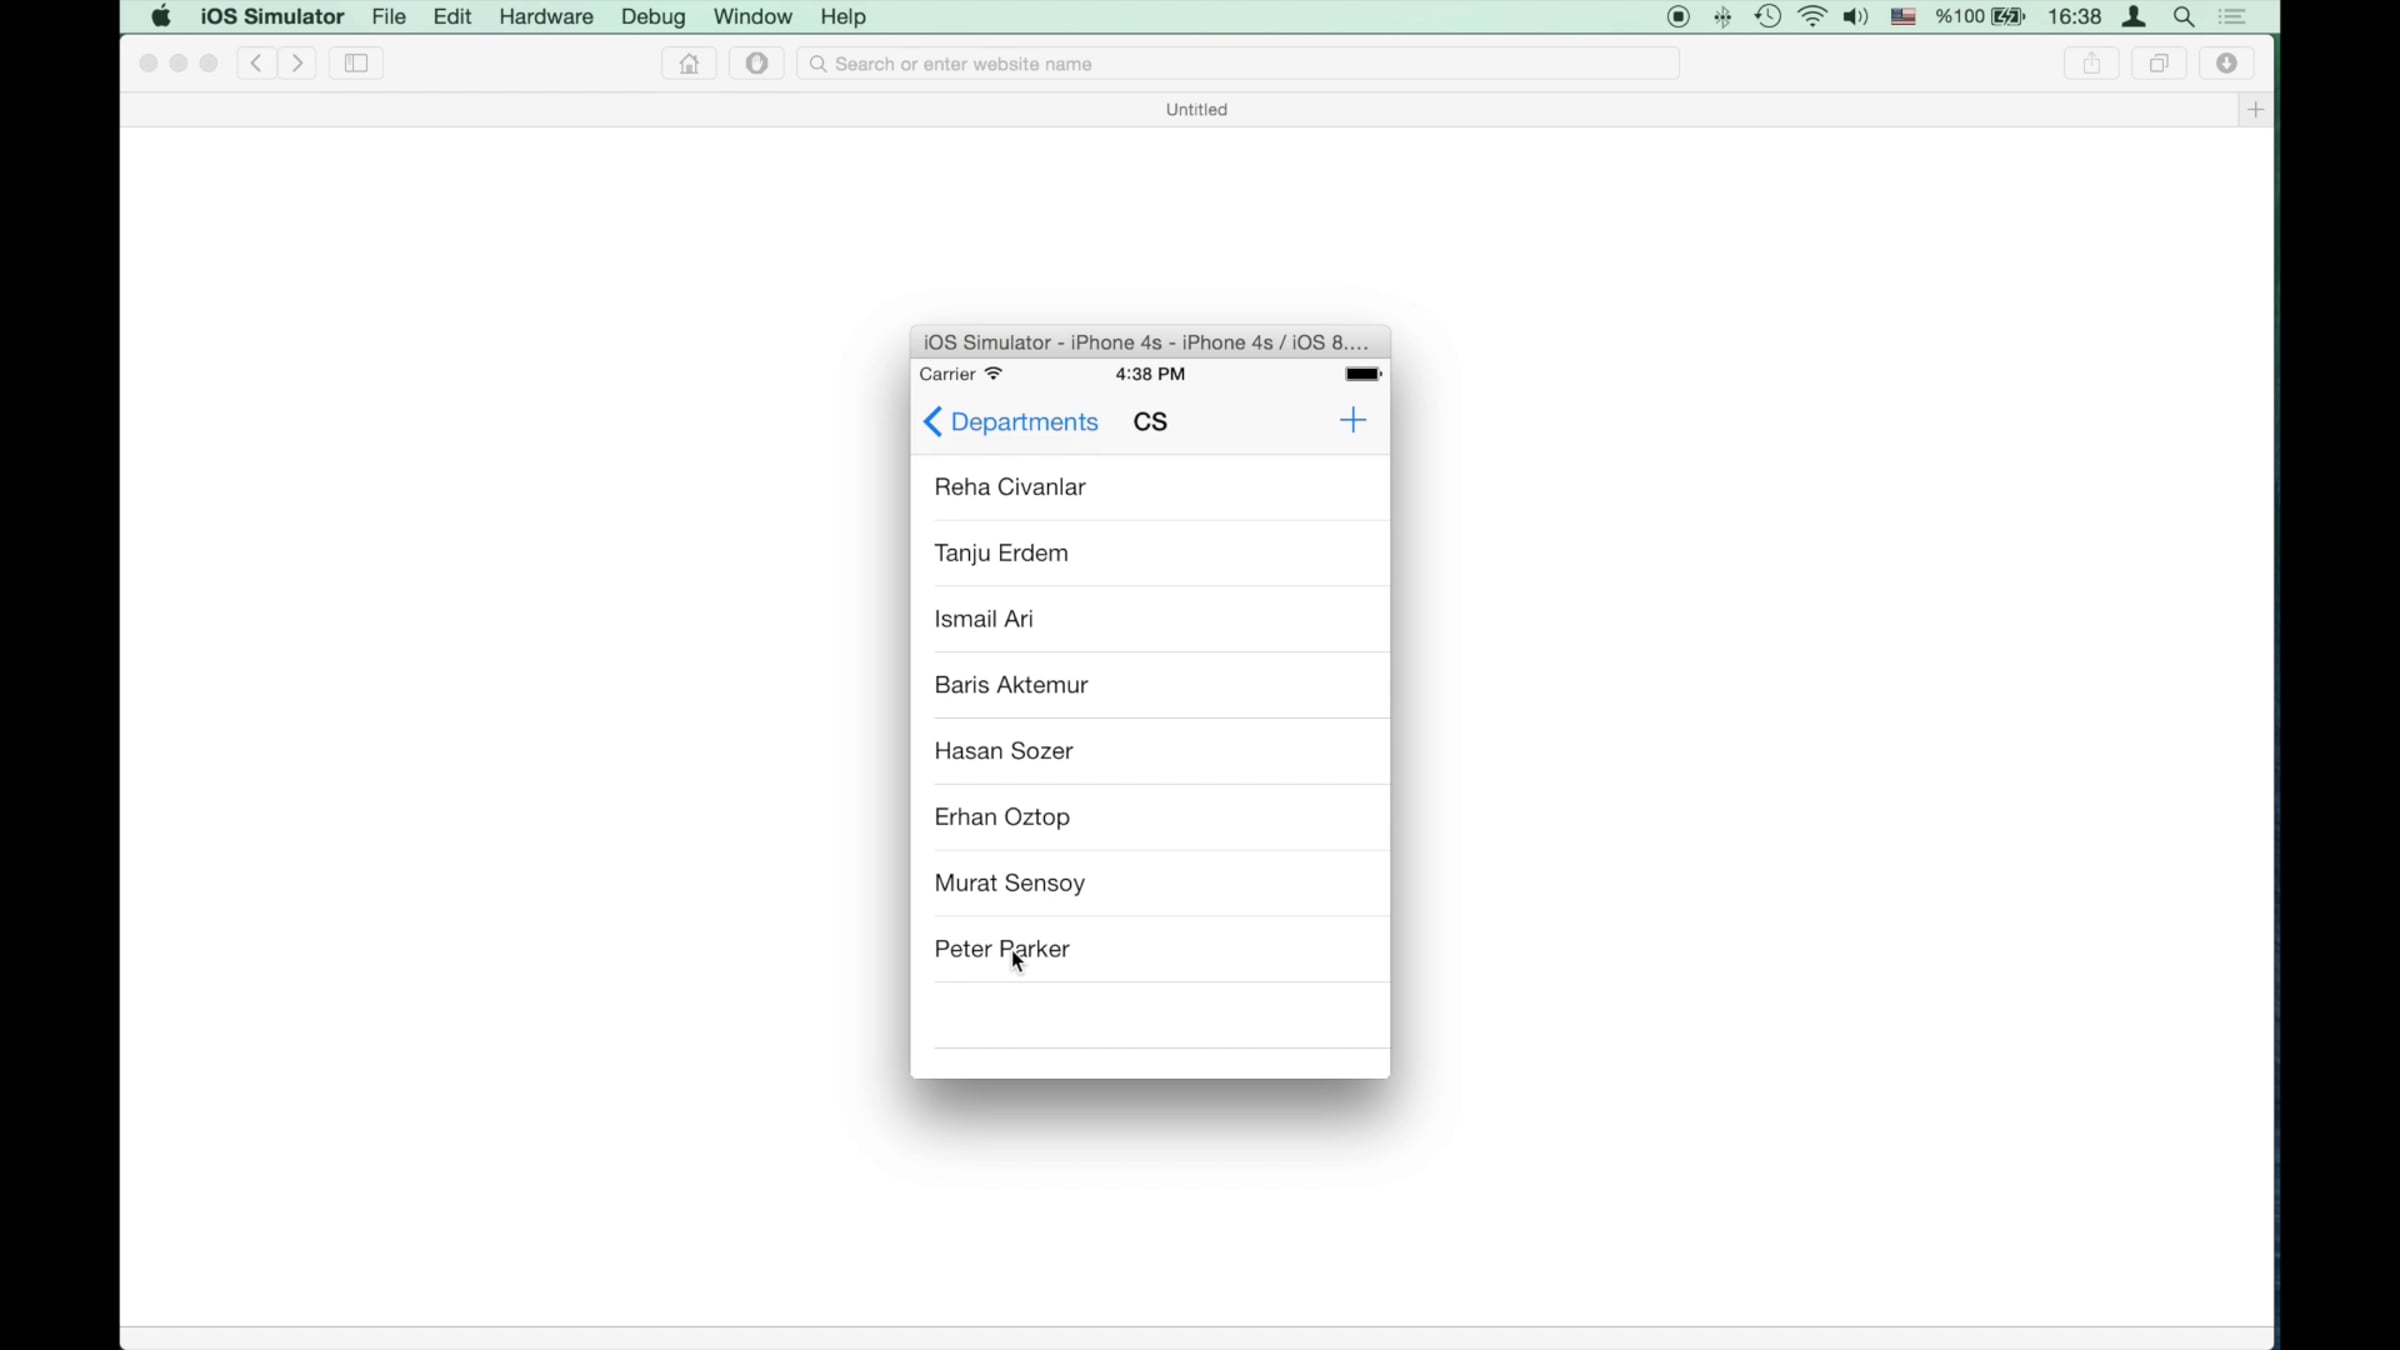Click the iOS Simulator window title bar

tap(1150, 342)
